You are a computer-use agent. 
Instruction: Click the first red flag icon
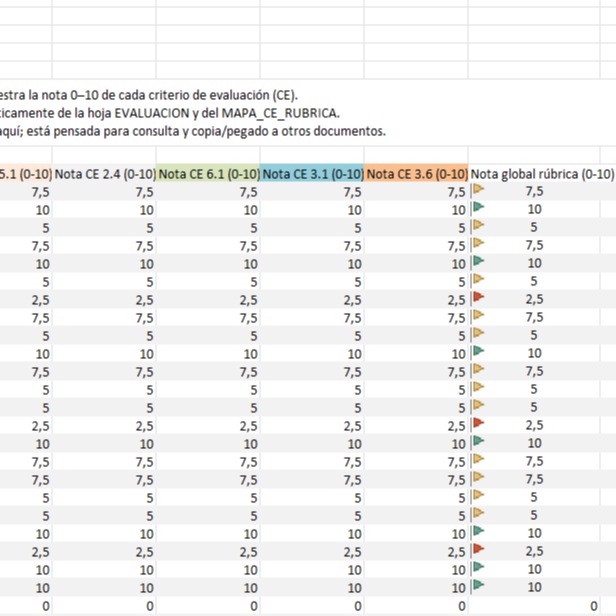pyautogui.click(x=478, y=299)
